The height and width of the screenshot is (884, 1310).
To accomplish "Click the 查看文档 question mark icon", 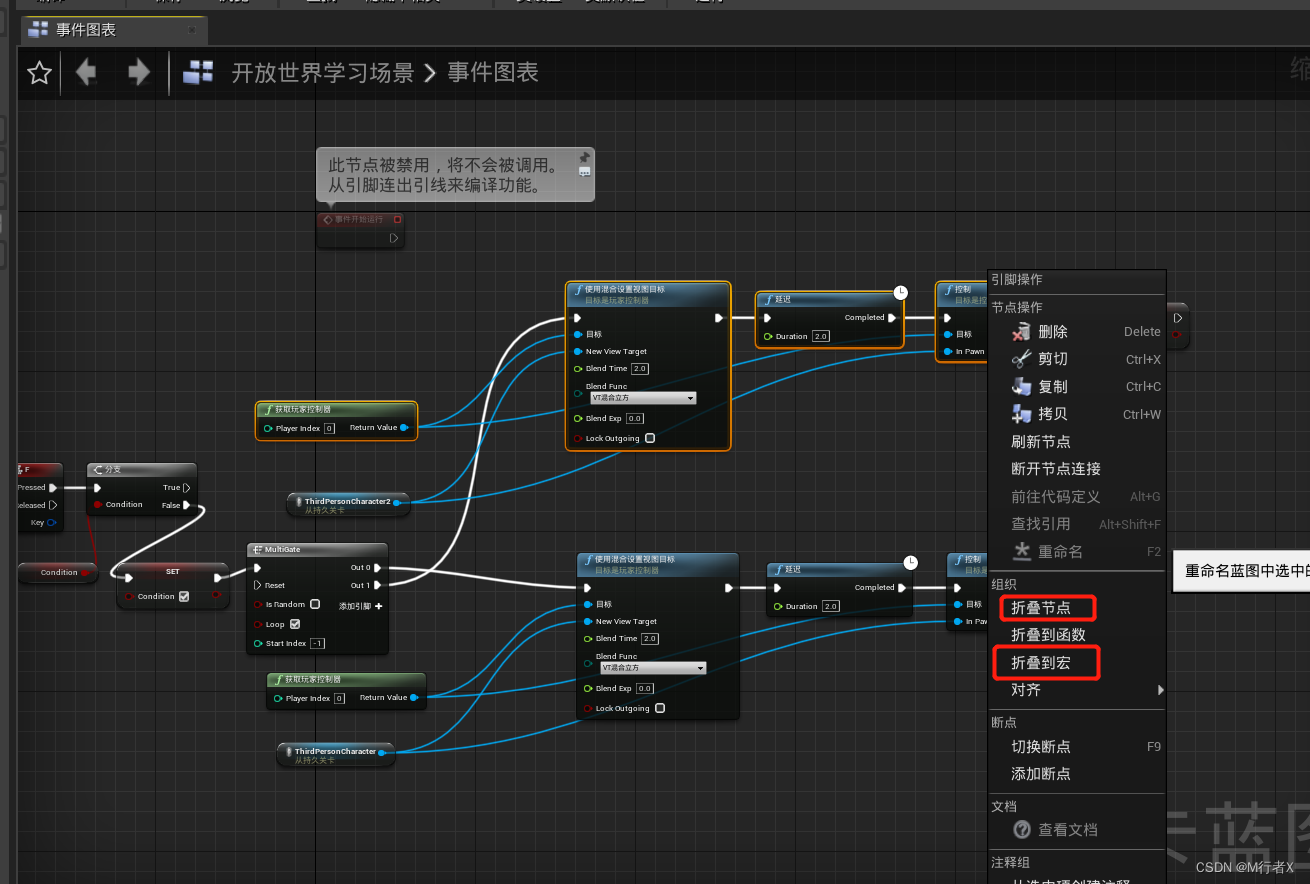I will click(x=1022, y=830).
